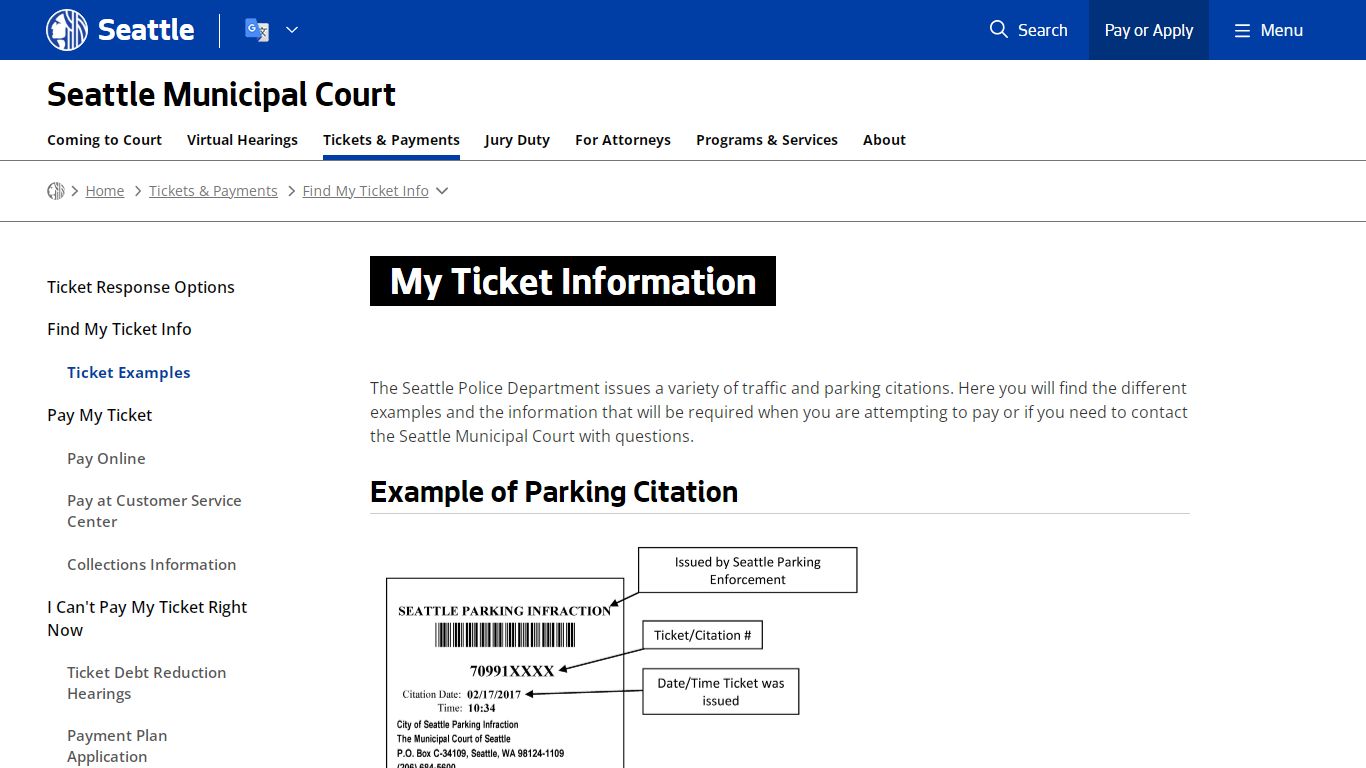Click the Seattle Municipal Court title
The height and width of the screenshot is (768, 1366).
coord(221,95)
